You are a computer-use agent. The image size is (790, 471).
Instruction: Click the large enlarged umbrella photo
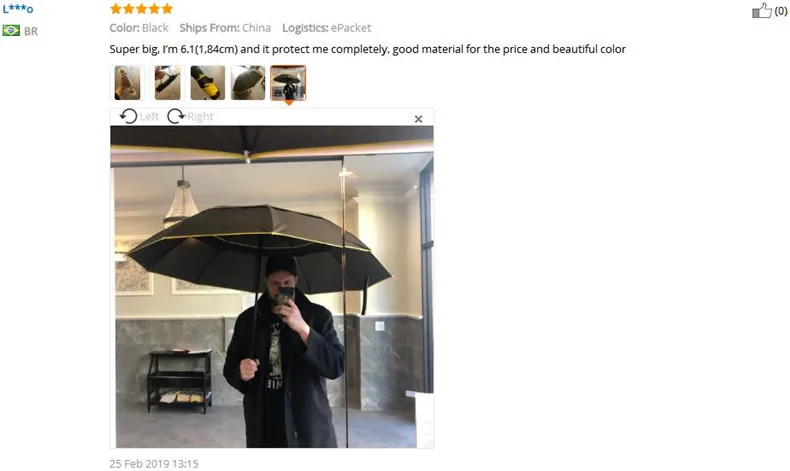click(272, 287)
